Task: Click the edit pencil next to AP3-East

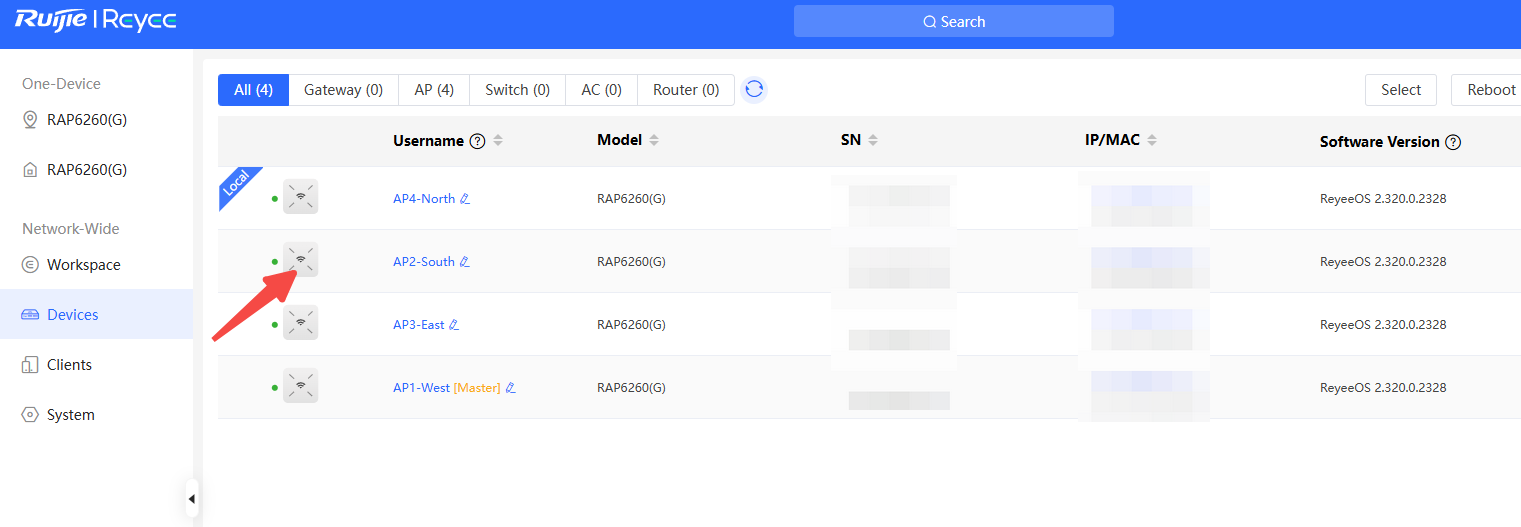Action: click(x=454, y=325)
